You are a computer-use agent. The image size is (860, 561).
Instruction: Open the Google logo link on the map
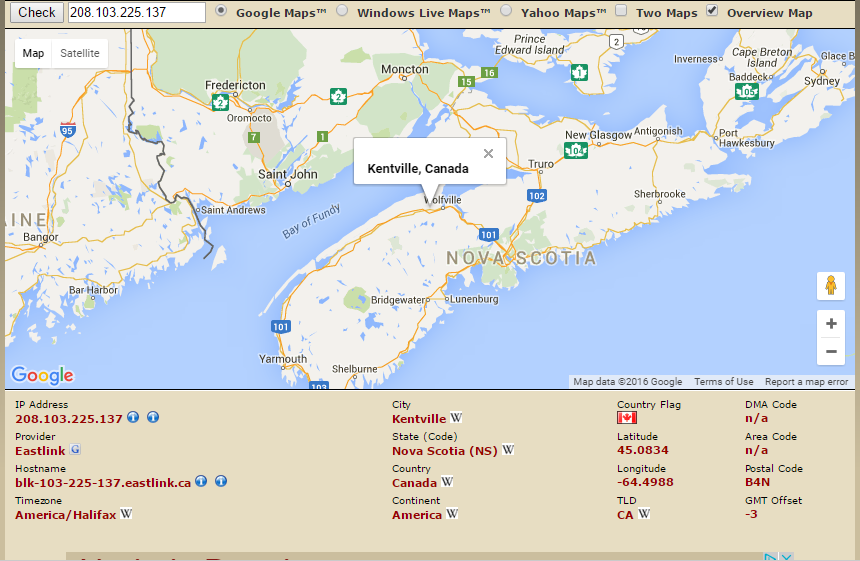coord(42,376)
